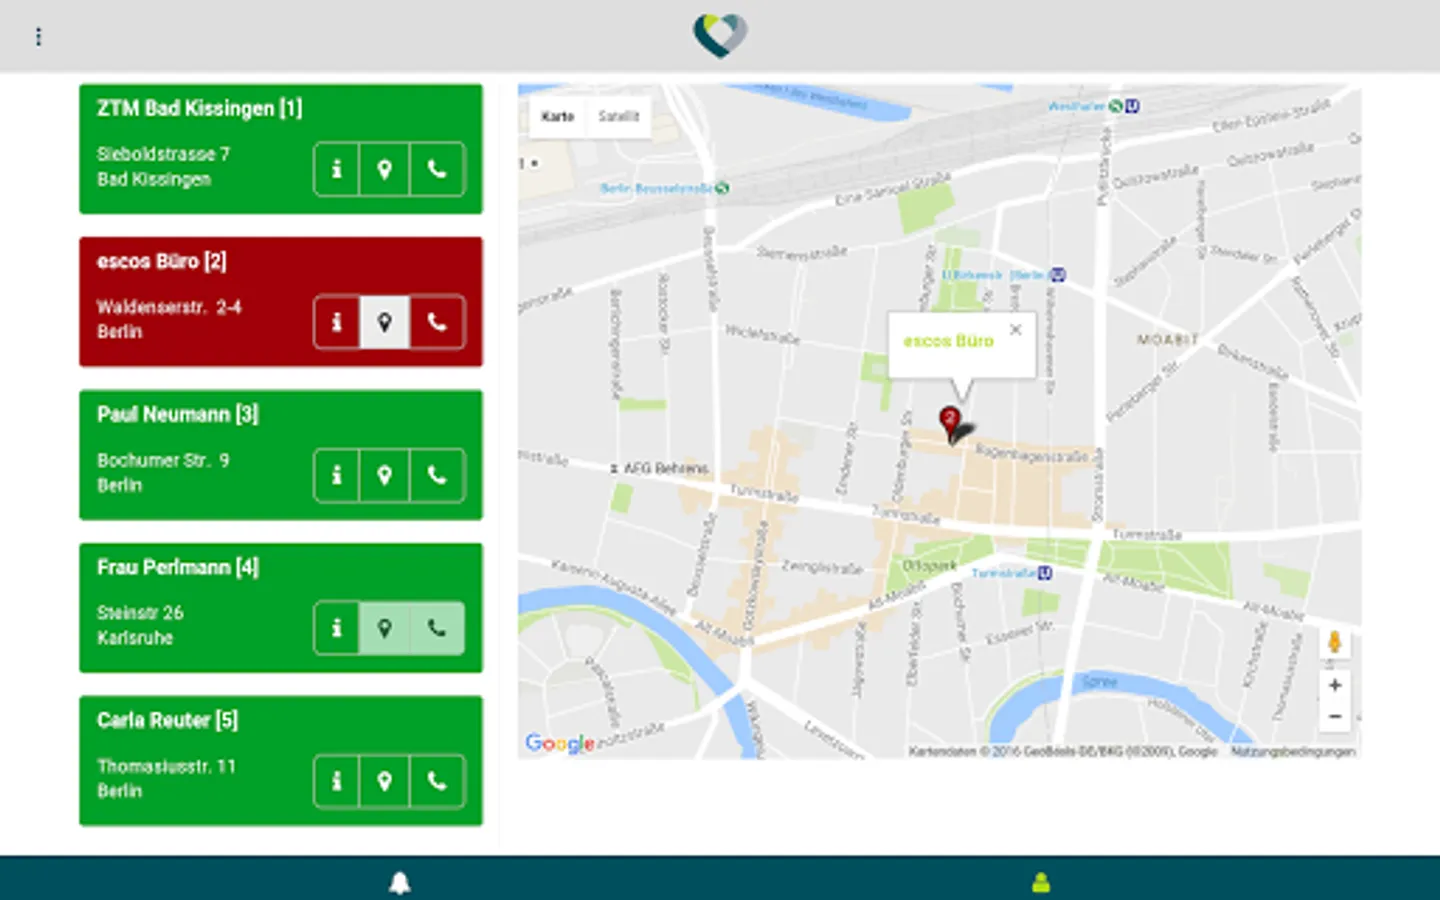The image size is (1440, 900).
Task: Call Frau Perlmann
Action: pos(437,628)
